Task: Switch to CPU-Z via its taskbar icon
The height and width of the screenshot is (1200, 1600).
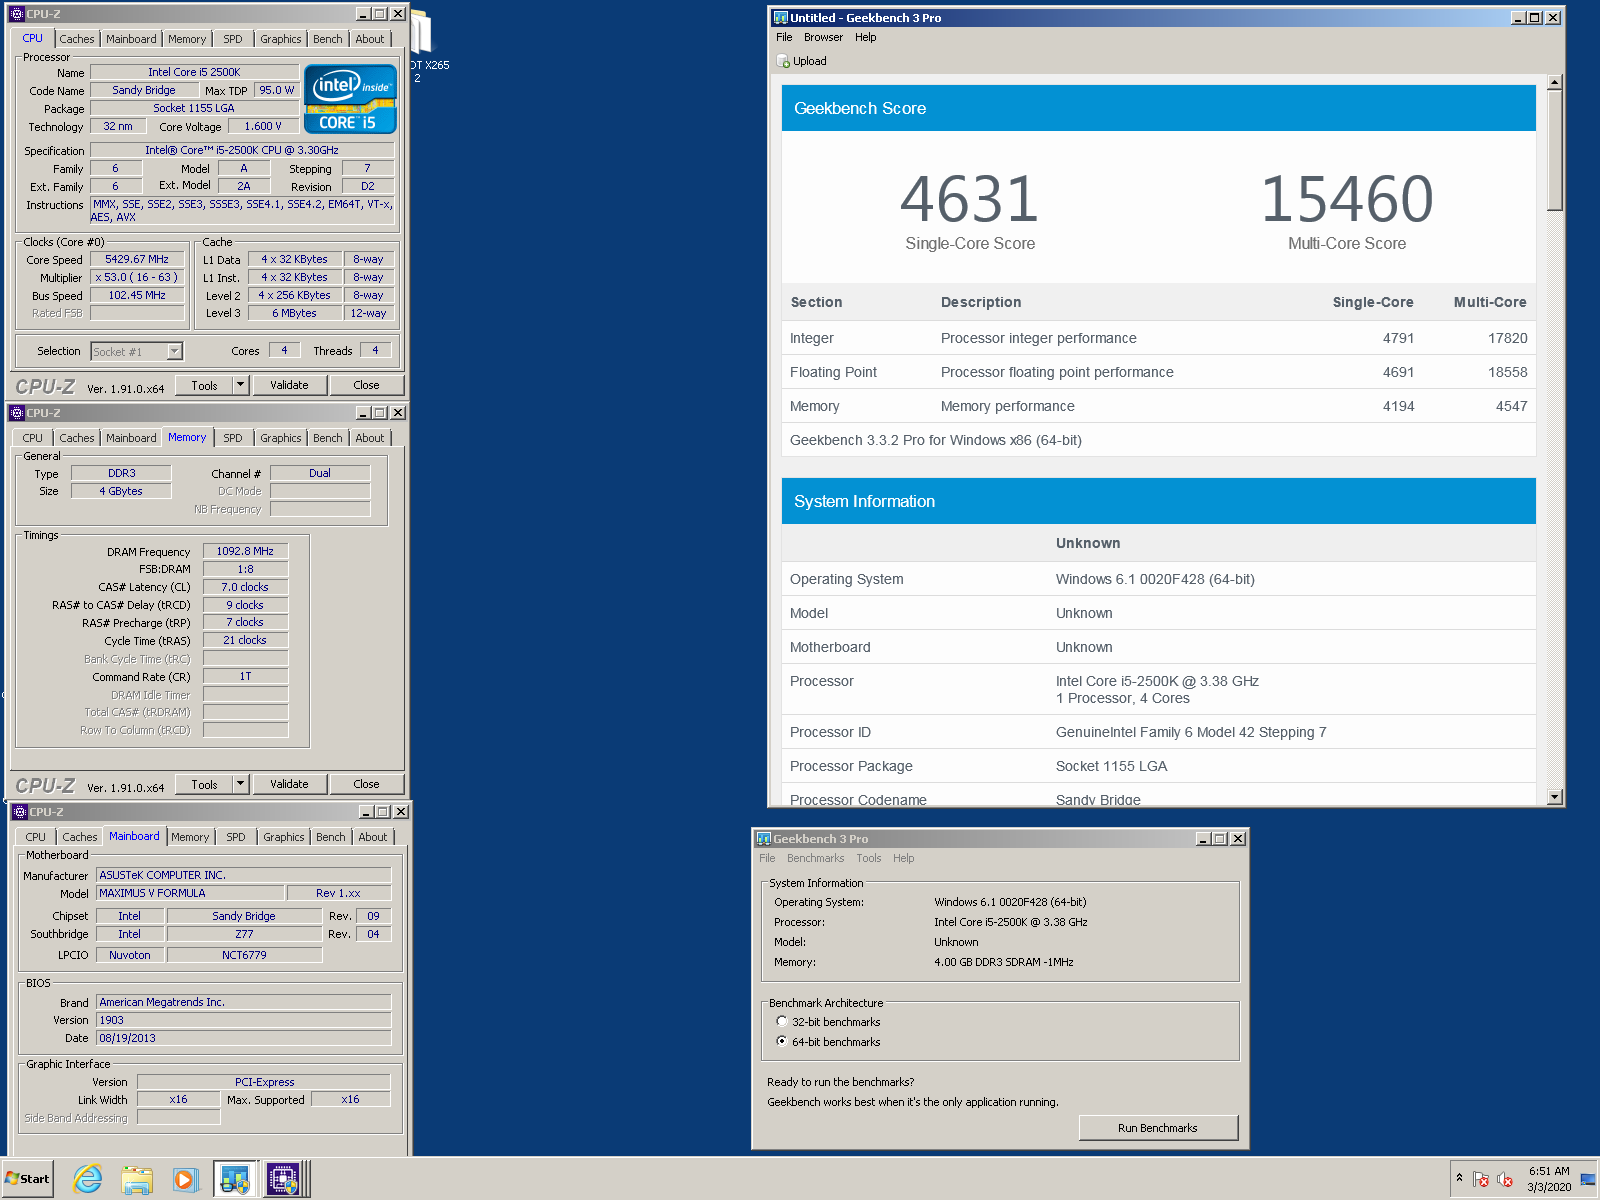Action: click(x=284, y=1179)
